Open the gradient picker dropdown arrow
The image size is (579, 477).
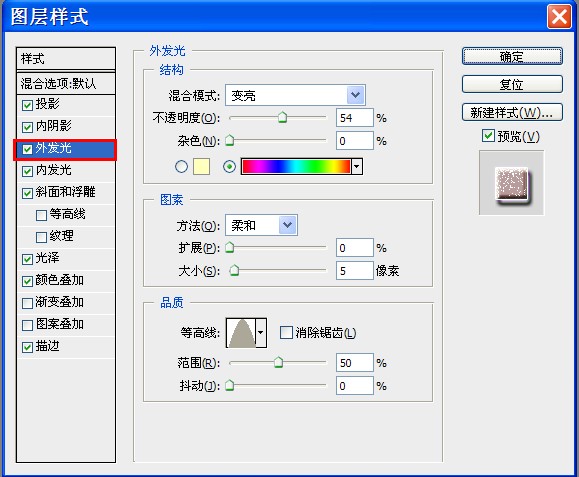tap(357, 167)
